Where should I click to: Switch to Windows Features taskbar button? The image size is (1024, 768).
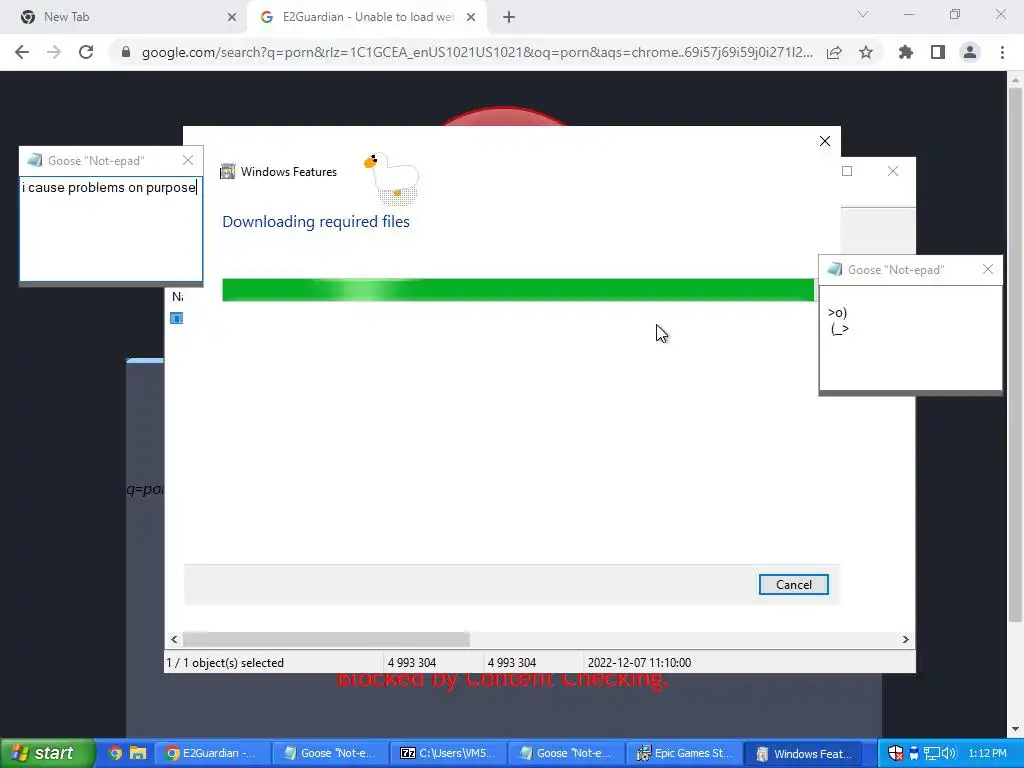coord(803,753)
